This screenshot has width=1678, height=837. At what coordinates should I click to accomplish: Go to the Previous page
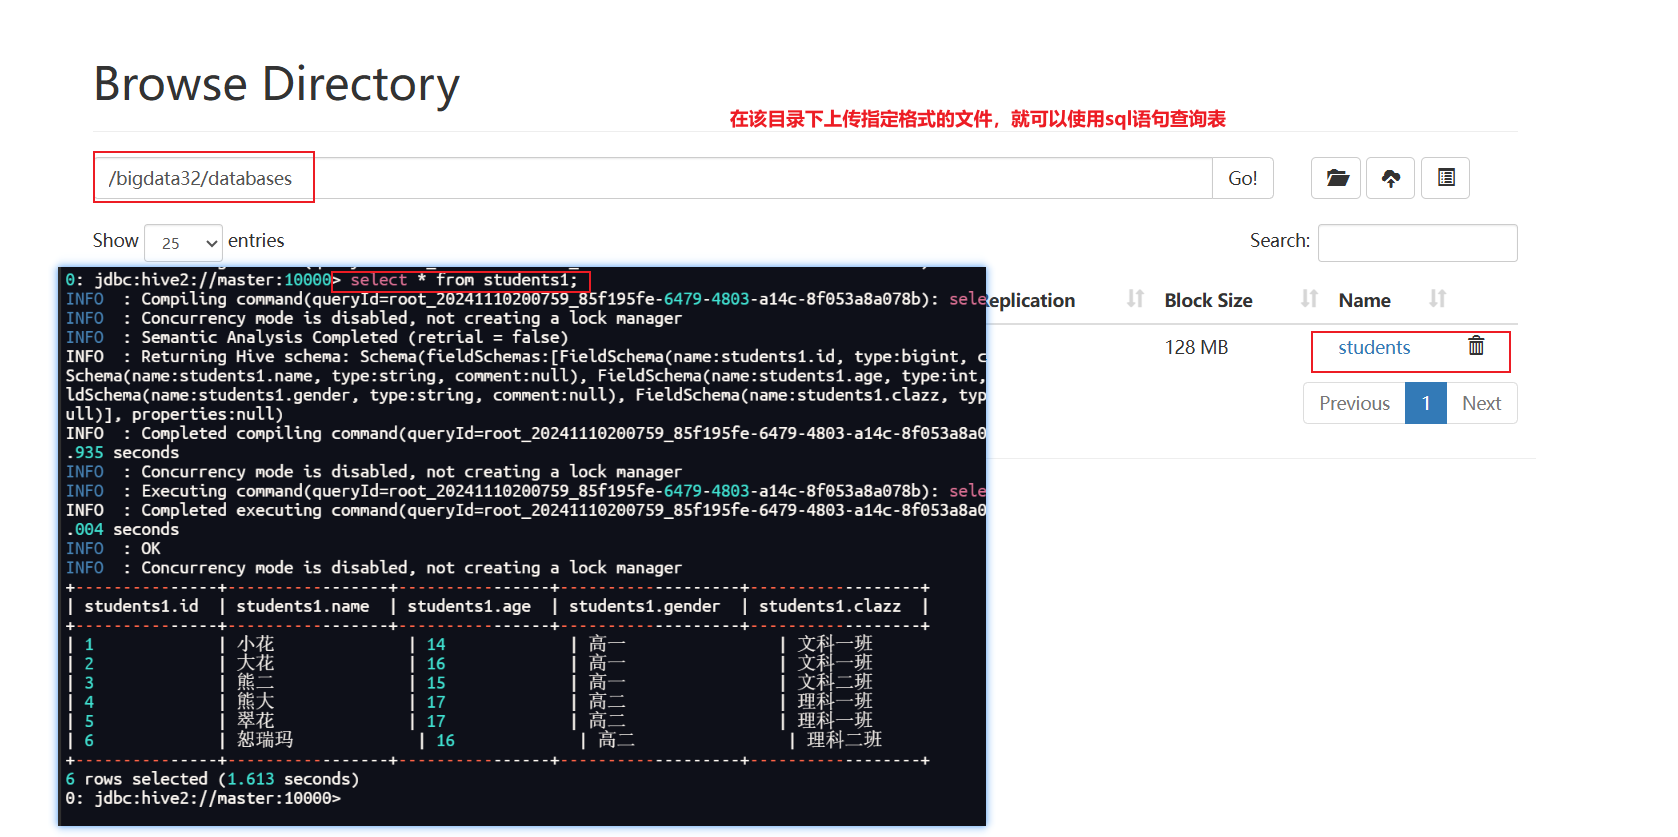point(1354,403)
